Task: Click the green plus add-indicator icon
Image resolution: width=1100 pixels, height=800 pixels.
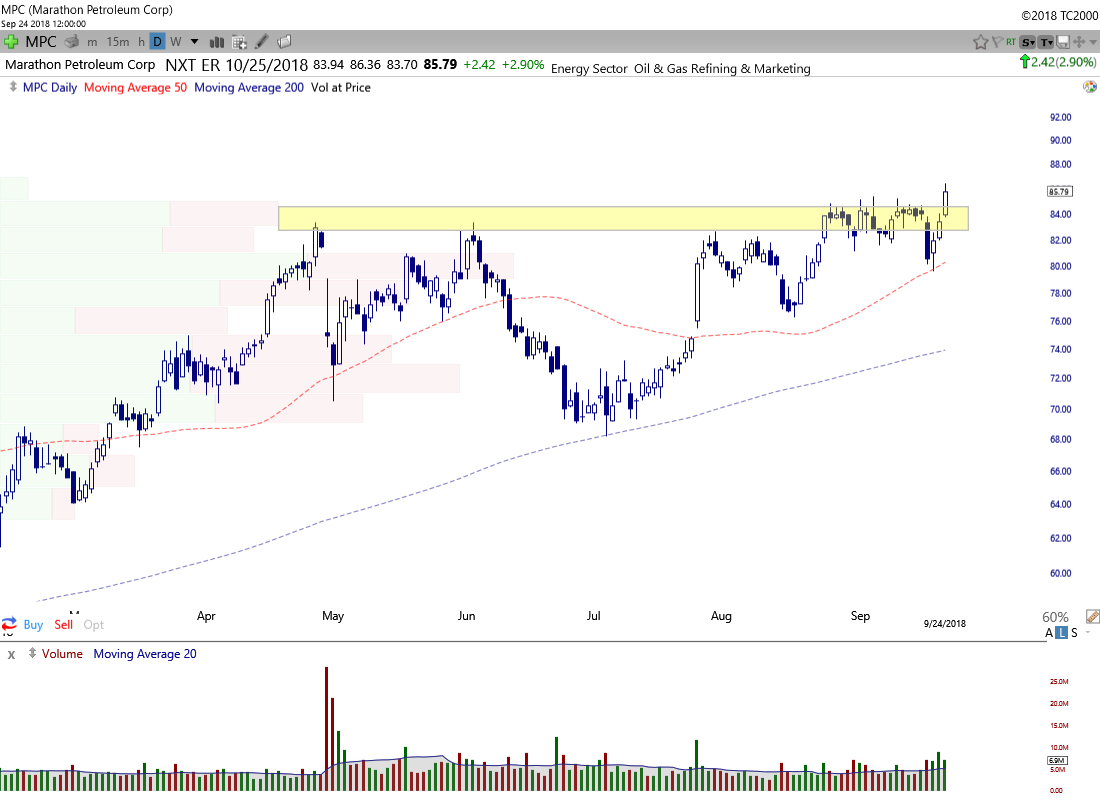Action: coord(11,42)
